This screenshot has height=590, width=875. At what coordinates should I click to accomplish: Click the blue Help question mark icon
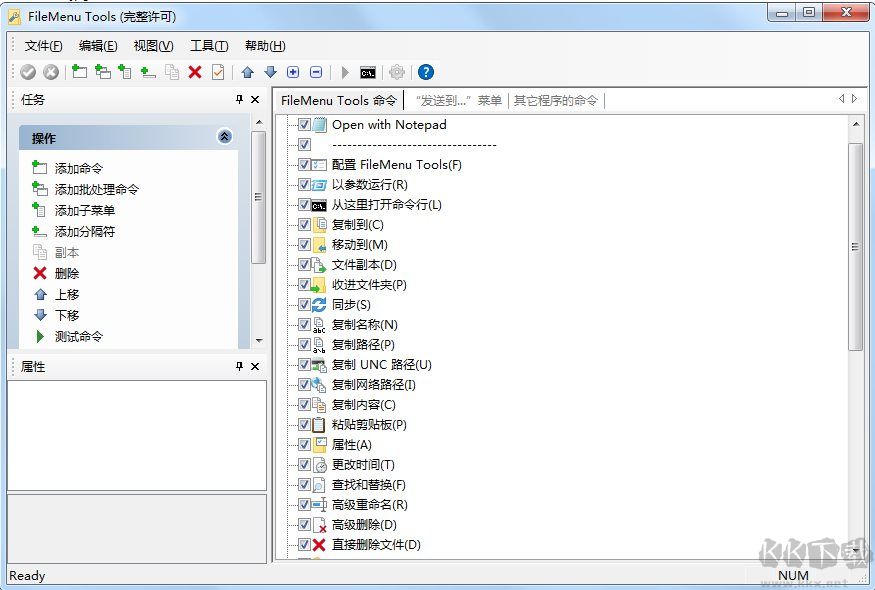[424, 72]
